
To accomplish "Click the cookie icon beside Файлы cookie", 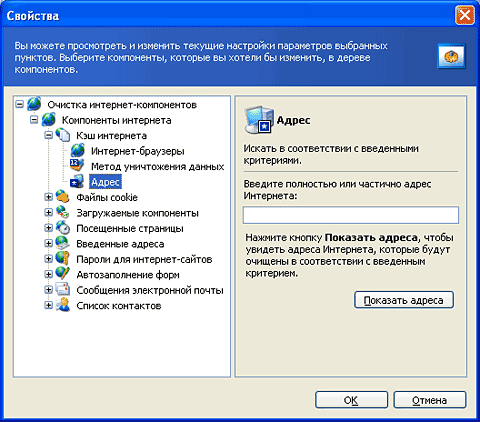I will (63, 197).
